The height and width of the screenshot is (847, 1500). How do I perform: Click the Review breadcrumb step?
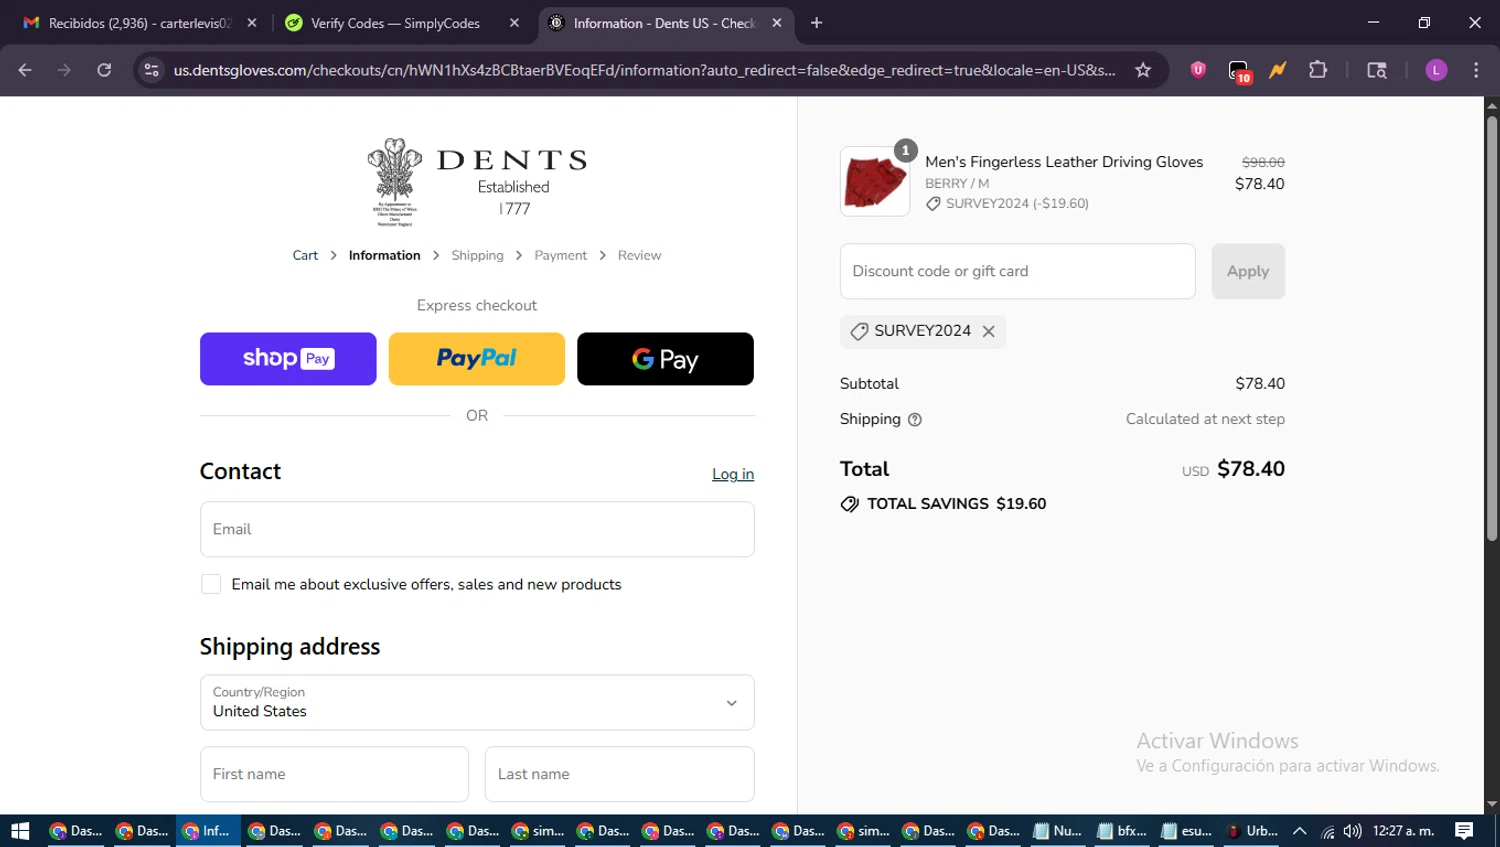(x=639, y=256)
